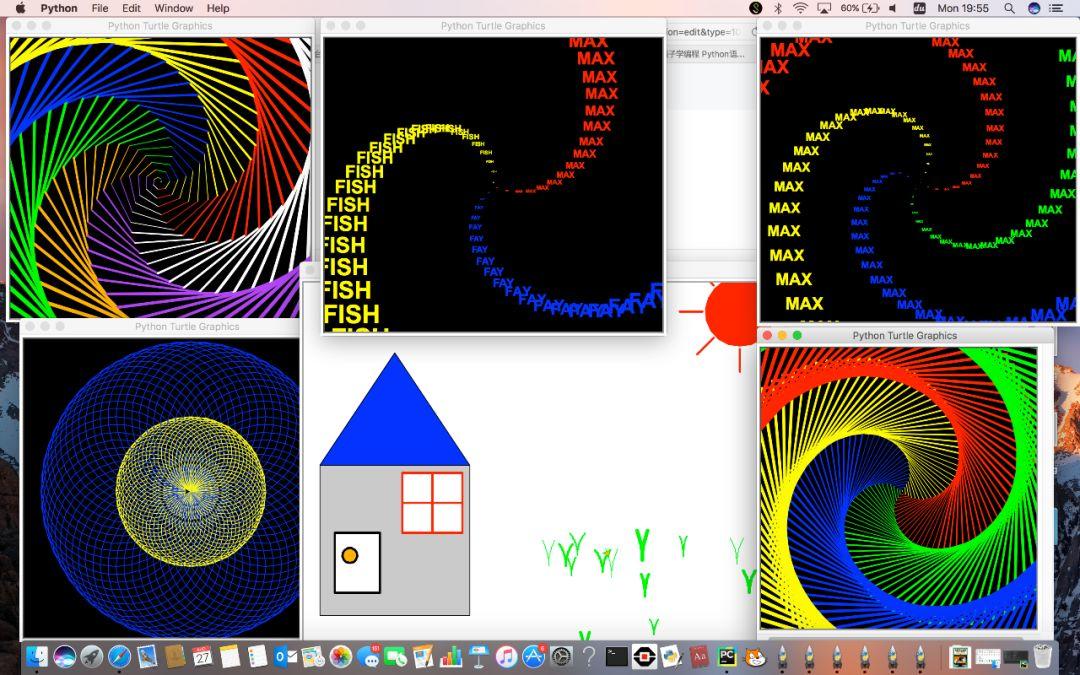
Task: Open Photos app in Dock
Action: (340, 656)
